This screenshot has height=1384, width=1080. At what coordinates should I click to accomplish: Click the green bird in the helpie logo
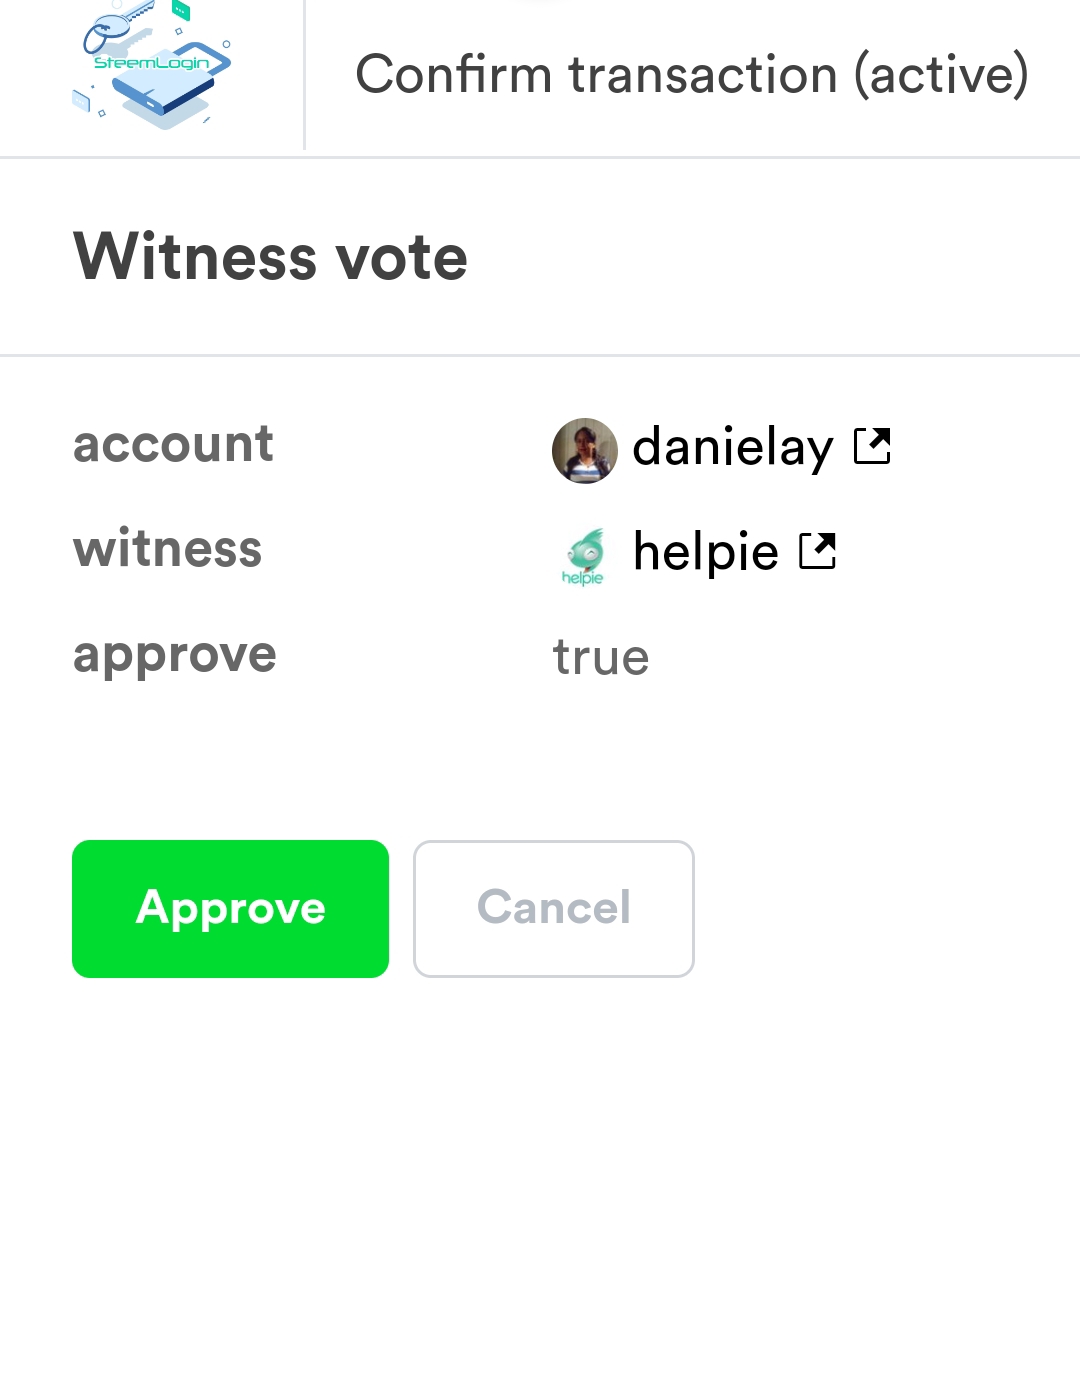pos(587,549)
